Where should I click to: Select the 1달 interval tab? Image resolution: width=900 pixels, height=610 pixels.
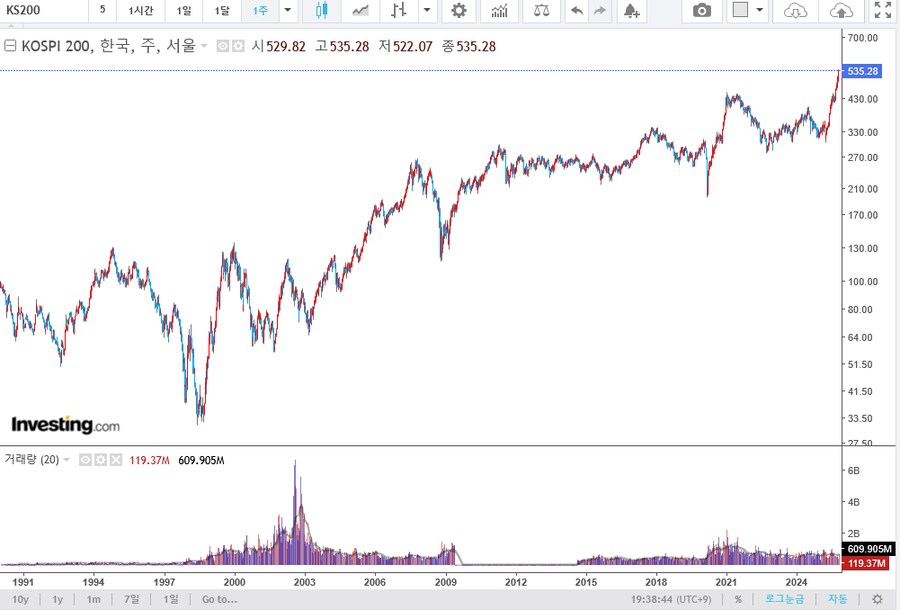(x=221, y=10)
